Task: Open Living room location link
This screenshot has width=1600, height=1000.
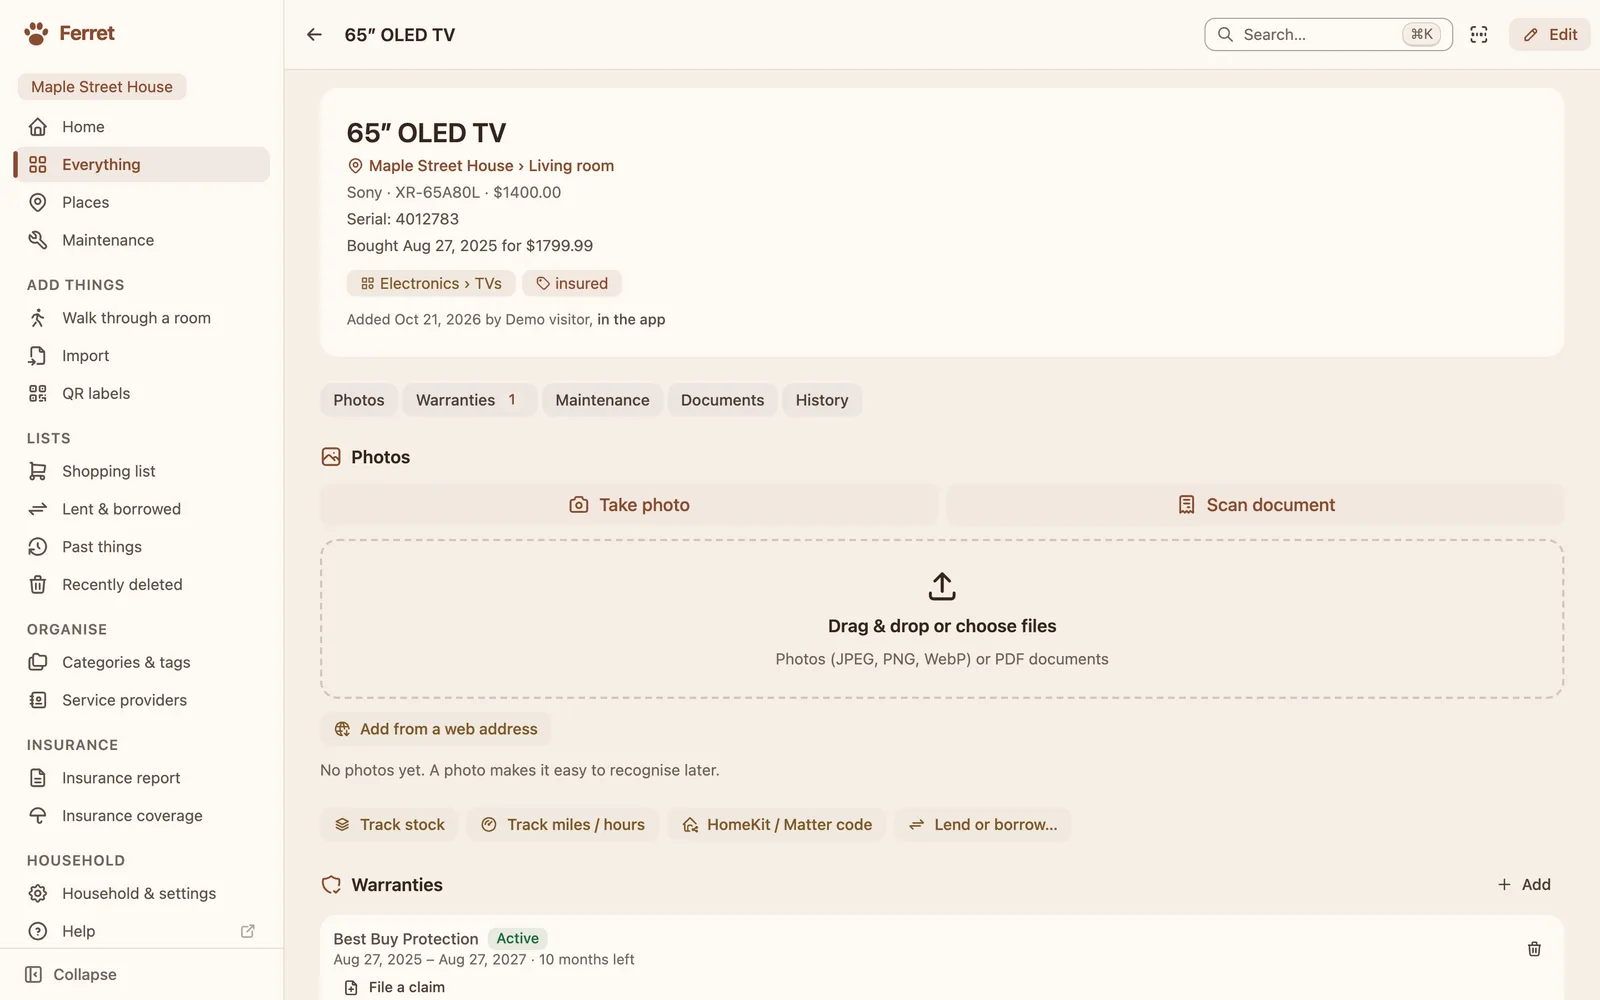Action: click(x=571, y=166)
